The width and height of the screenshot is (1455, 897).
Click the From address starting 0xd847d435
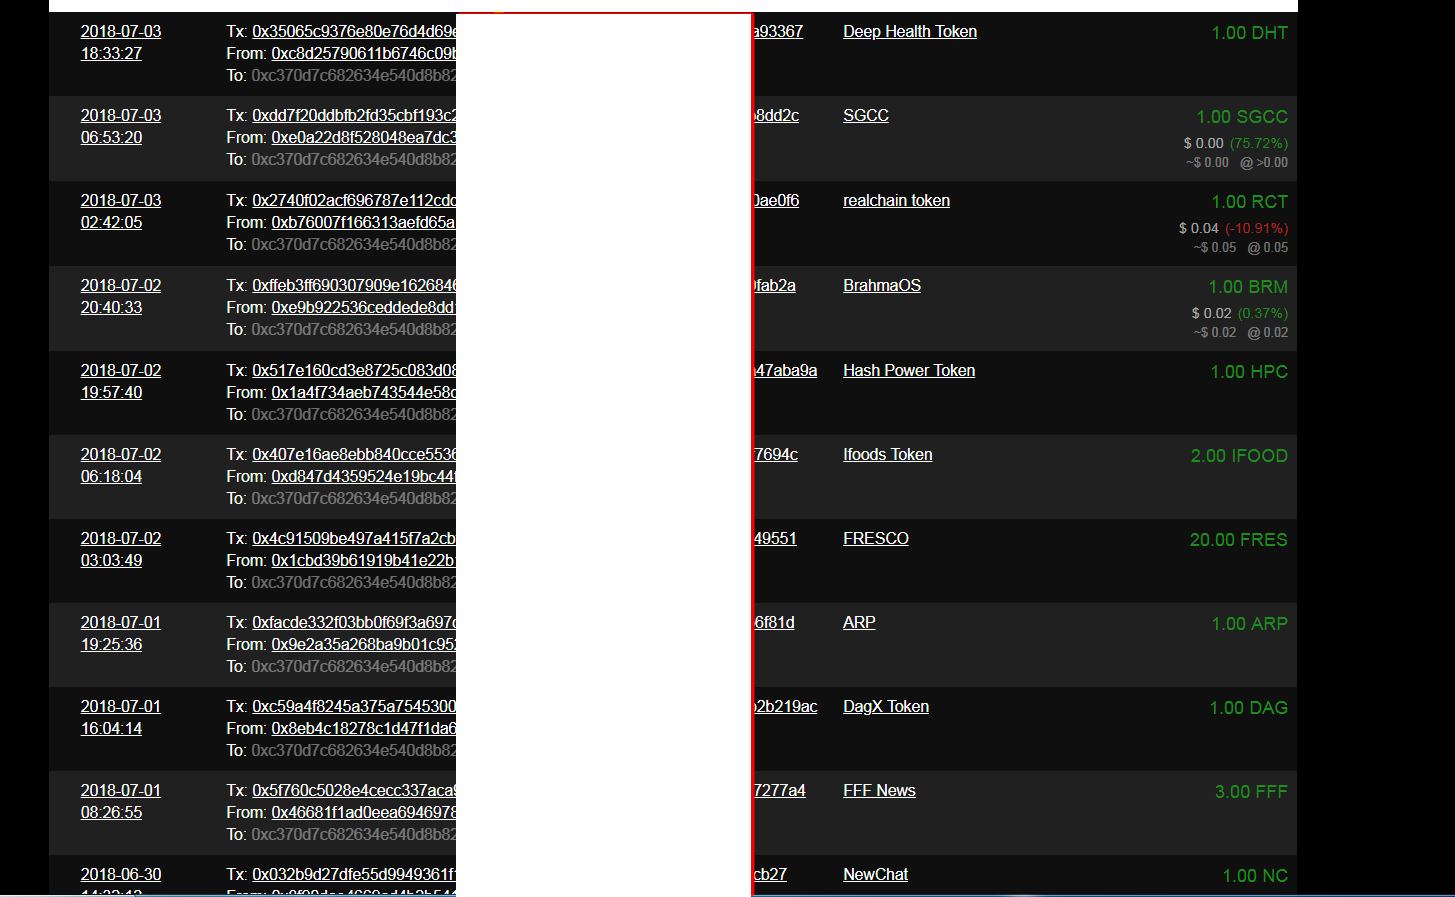[x=364, y=477]
